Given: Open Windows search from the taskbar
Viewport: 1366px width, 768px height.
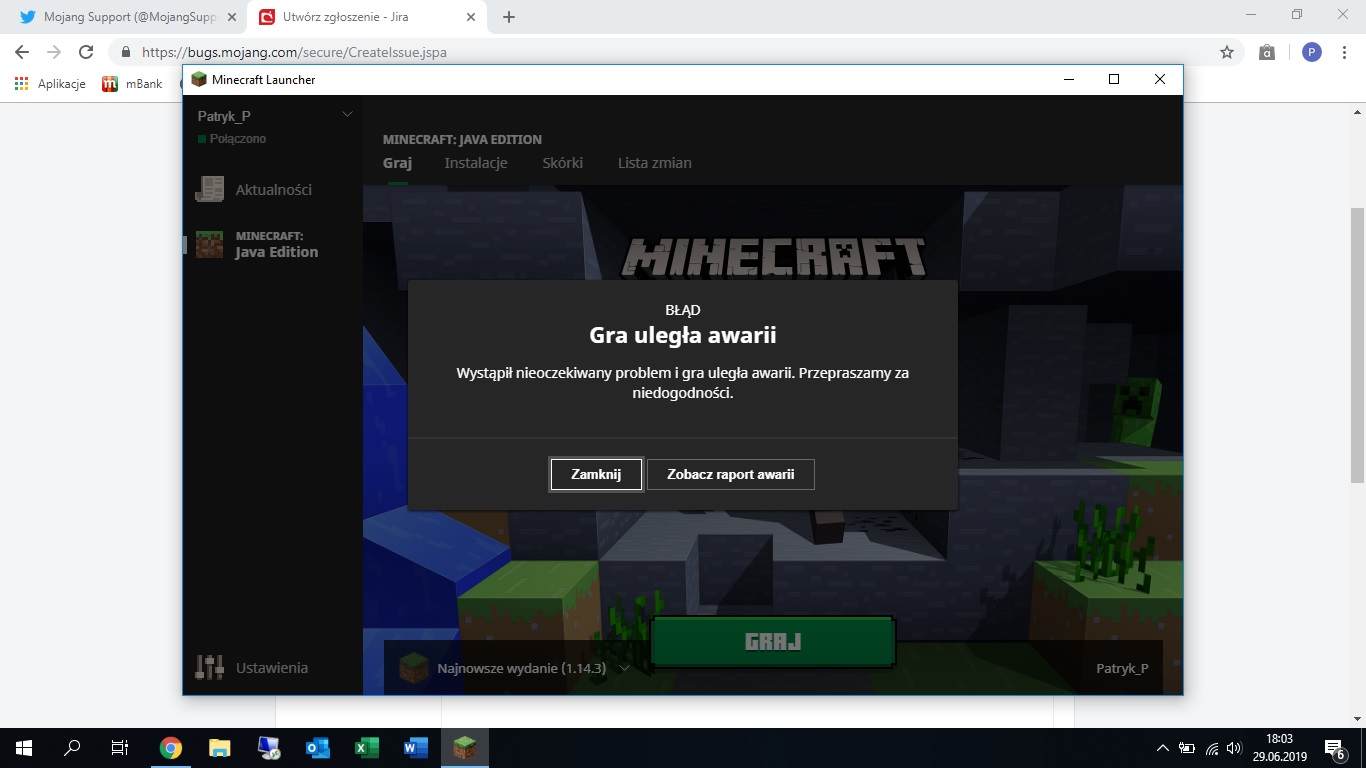Looking at the screenshot, I should tap(72, 748).
